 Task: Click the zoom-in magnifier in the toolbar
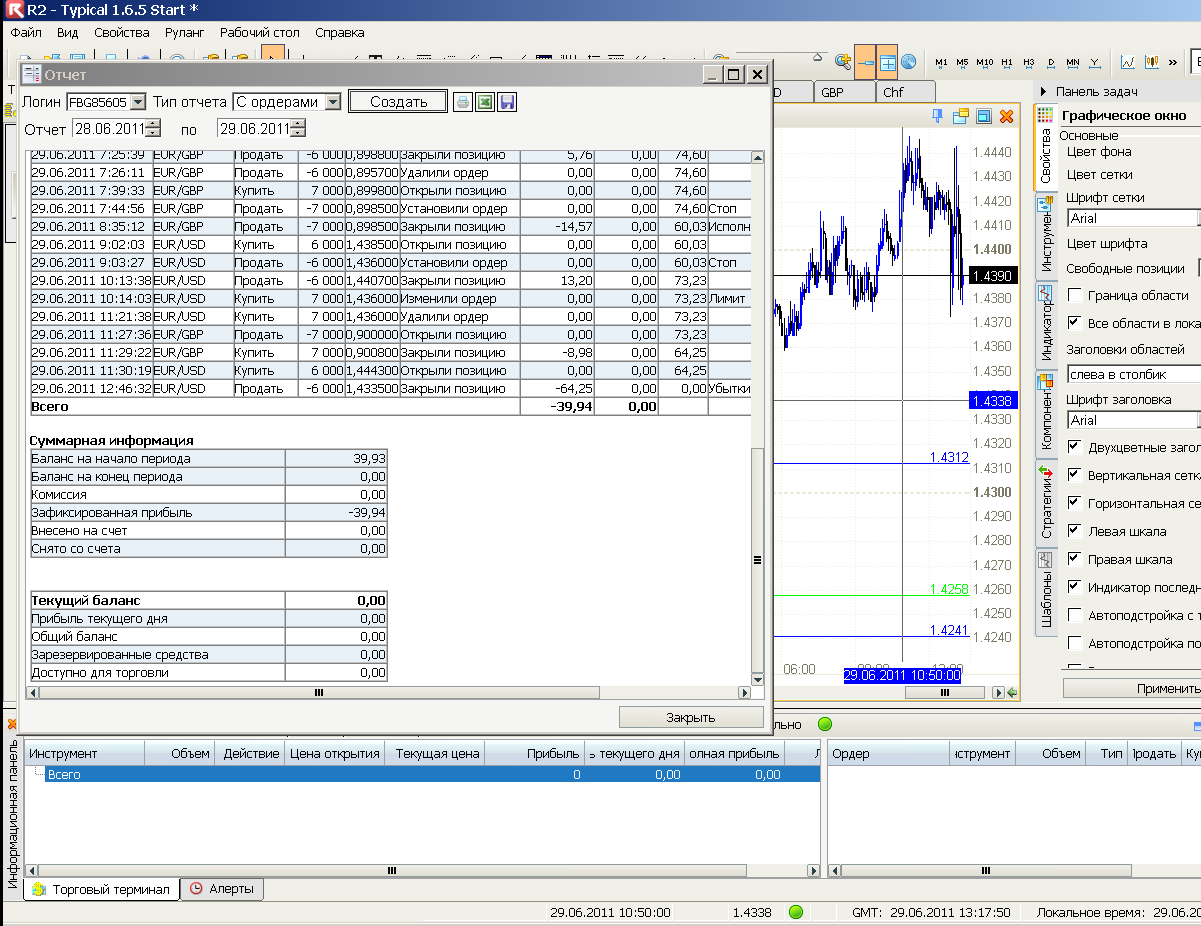843,61
